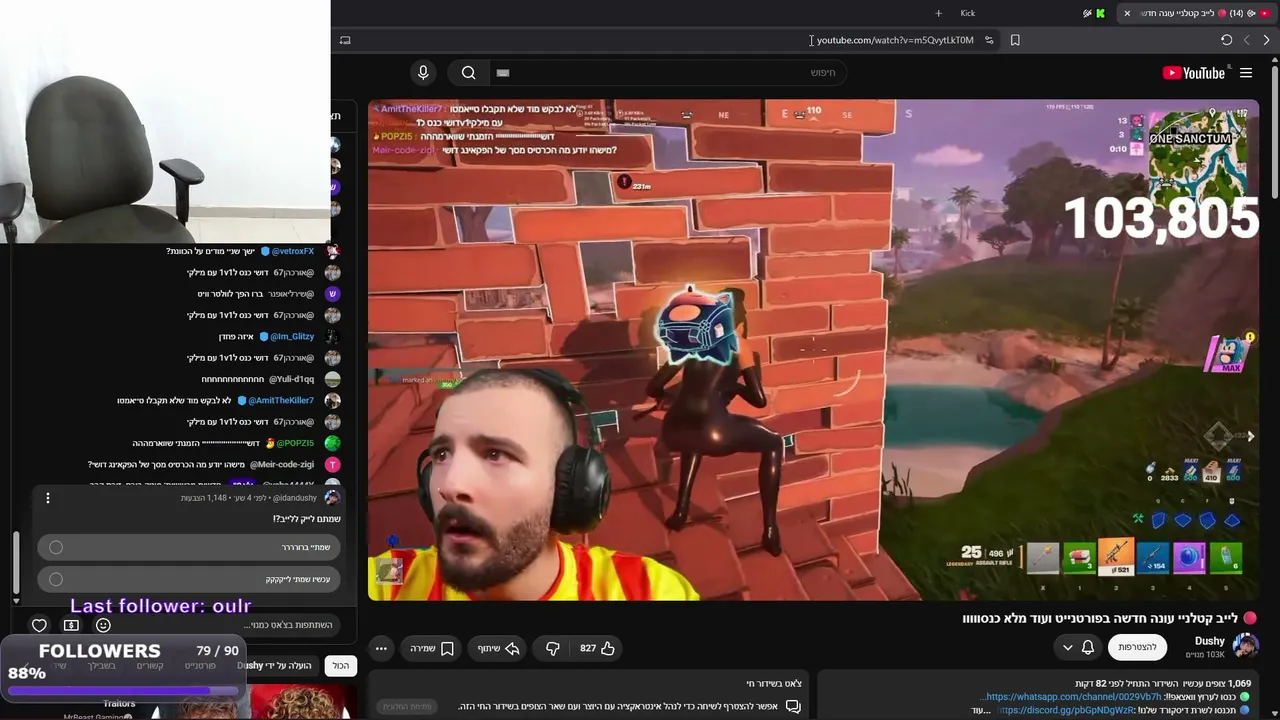Send a heart reaction in live chat
This screenshot has height=720, width=1280.
point(39,625)
